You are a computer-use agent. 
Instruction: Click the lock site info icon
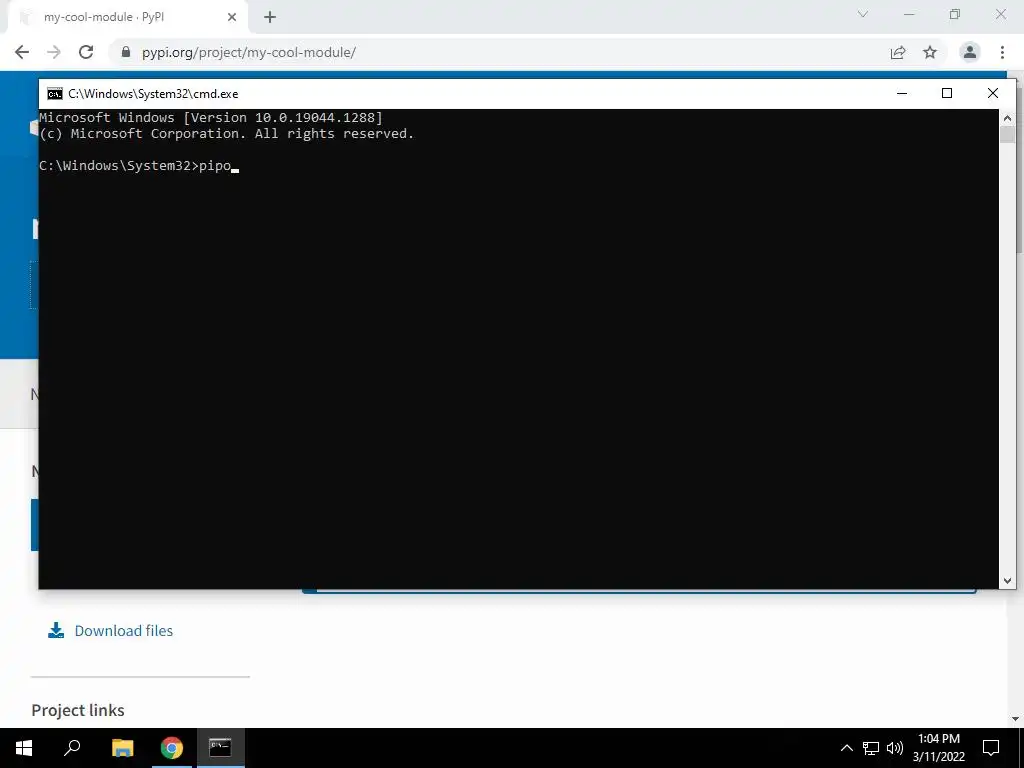126,52
